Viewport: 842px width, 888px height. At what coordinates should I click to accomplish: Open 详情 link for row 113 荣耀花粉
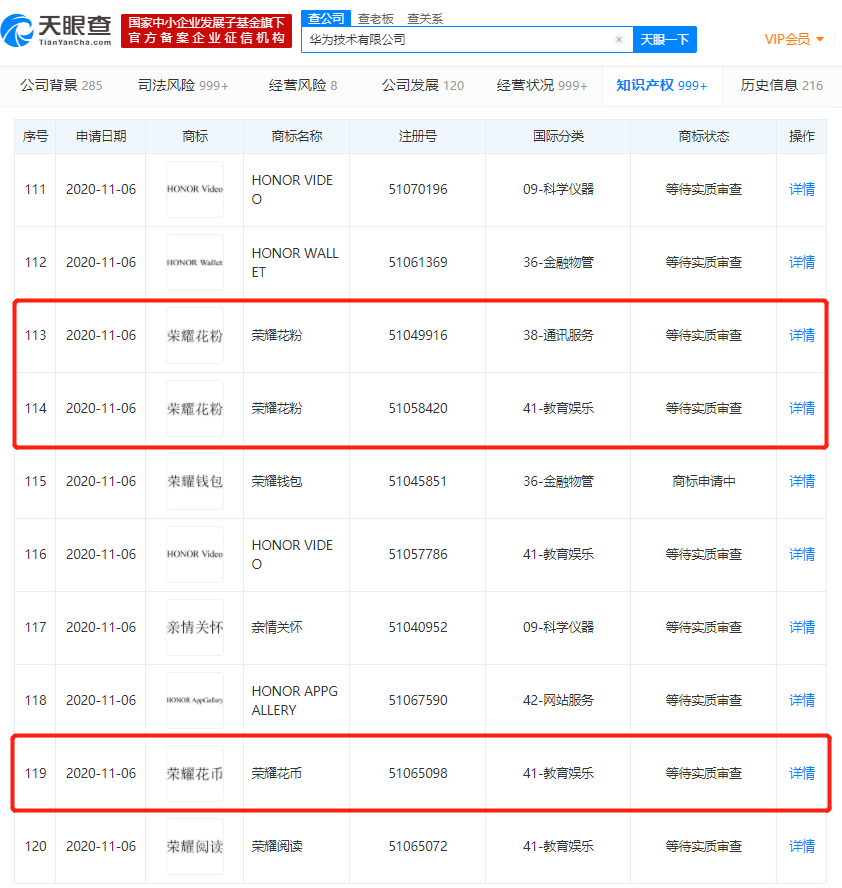tap(802, 335)
